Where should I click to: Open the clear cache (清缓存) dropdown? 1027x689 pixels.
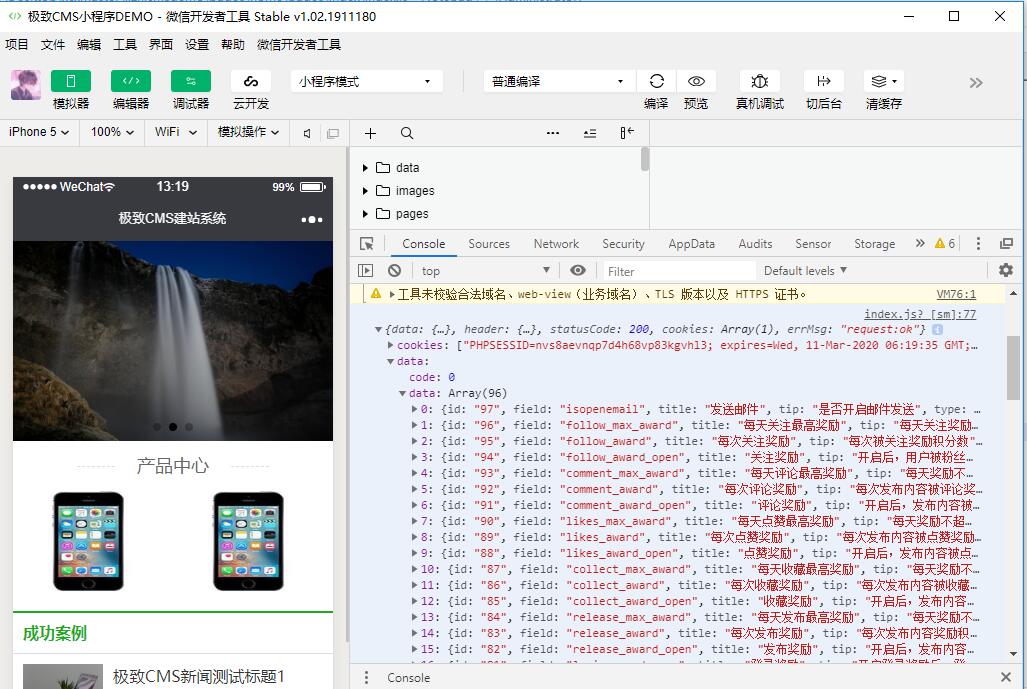[x=884, y=81]
